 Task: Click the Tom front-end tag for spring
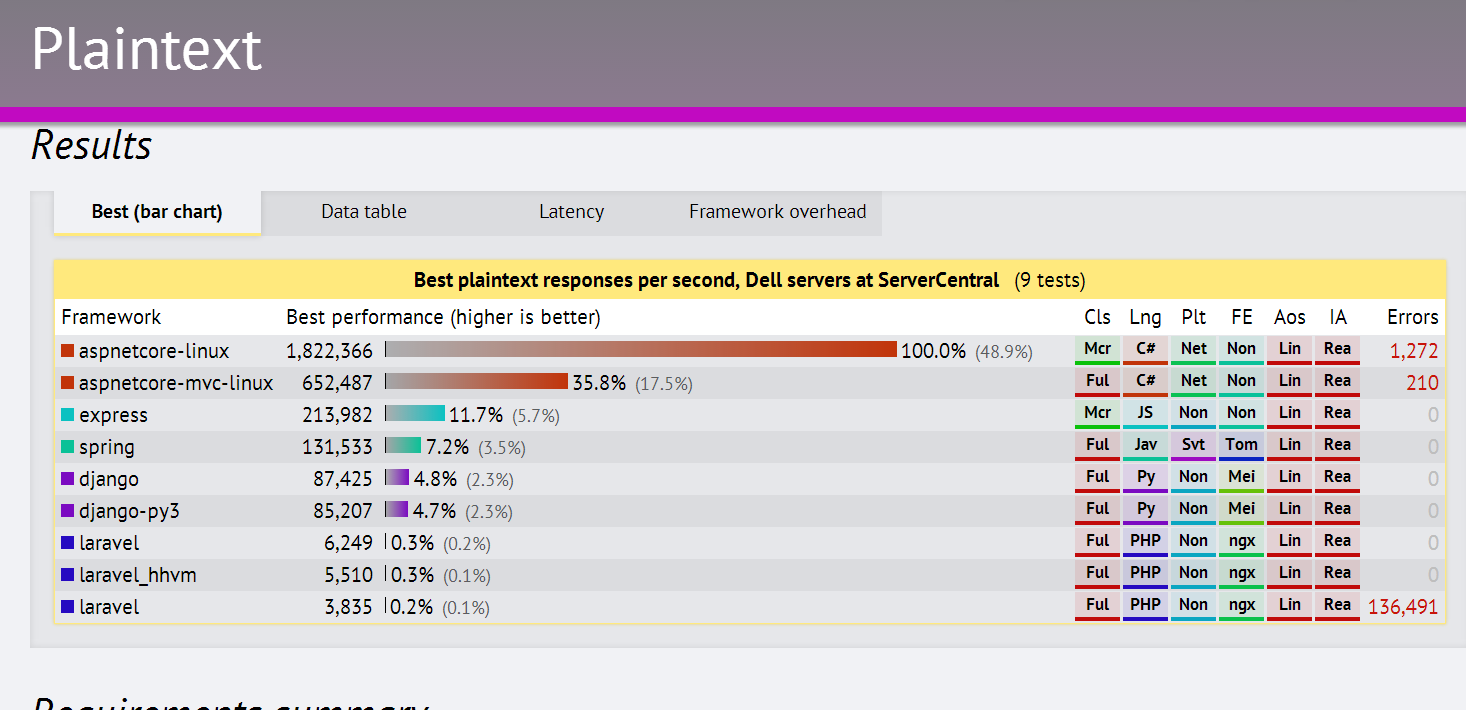click(x=1241, y=446)
